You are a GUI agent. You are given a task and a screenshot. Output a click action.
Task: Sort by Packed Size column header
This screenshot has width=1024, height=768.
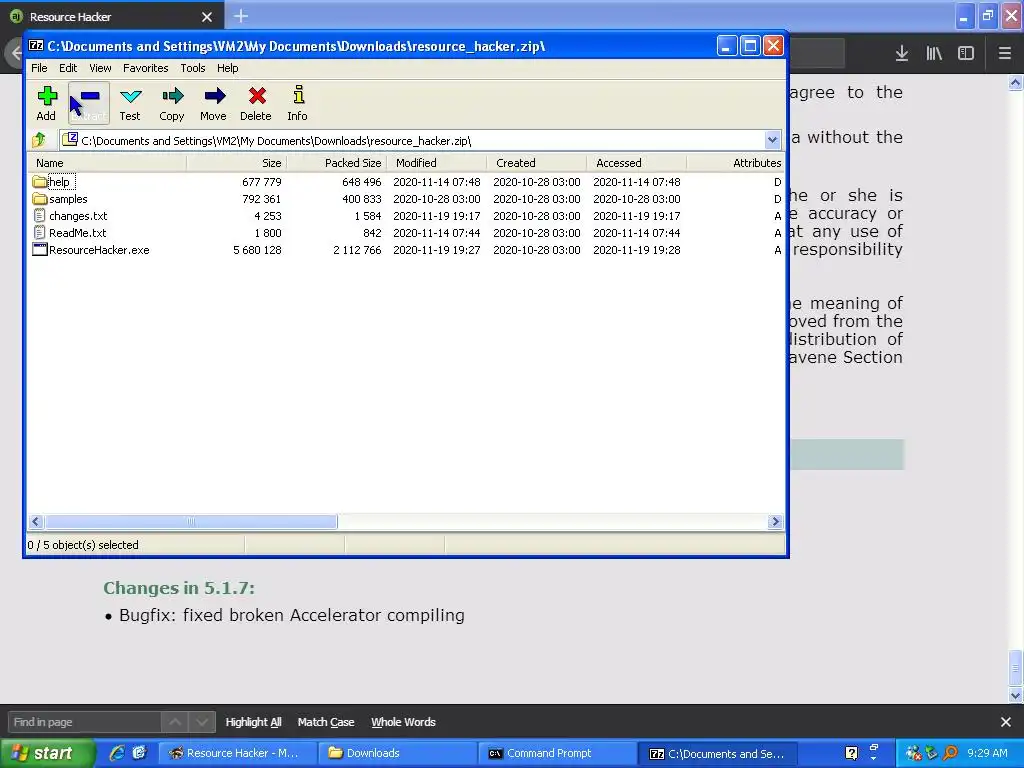tap(336, 163)
